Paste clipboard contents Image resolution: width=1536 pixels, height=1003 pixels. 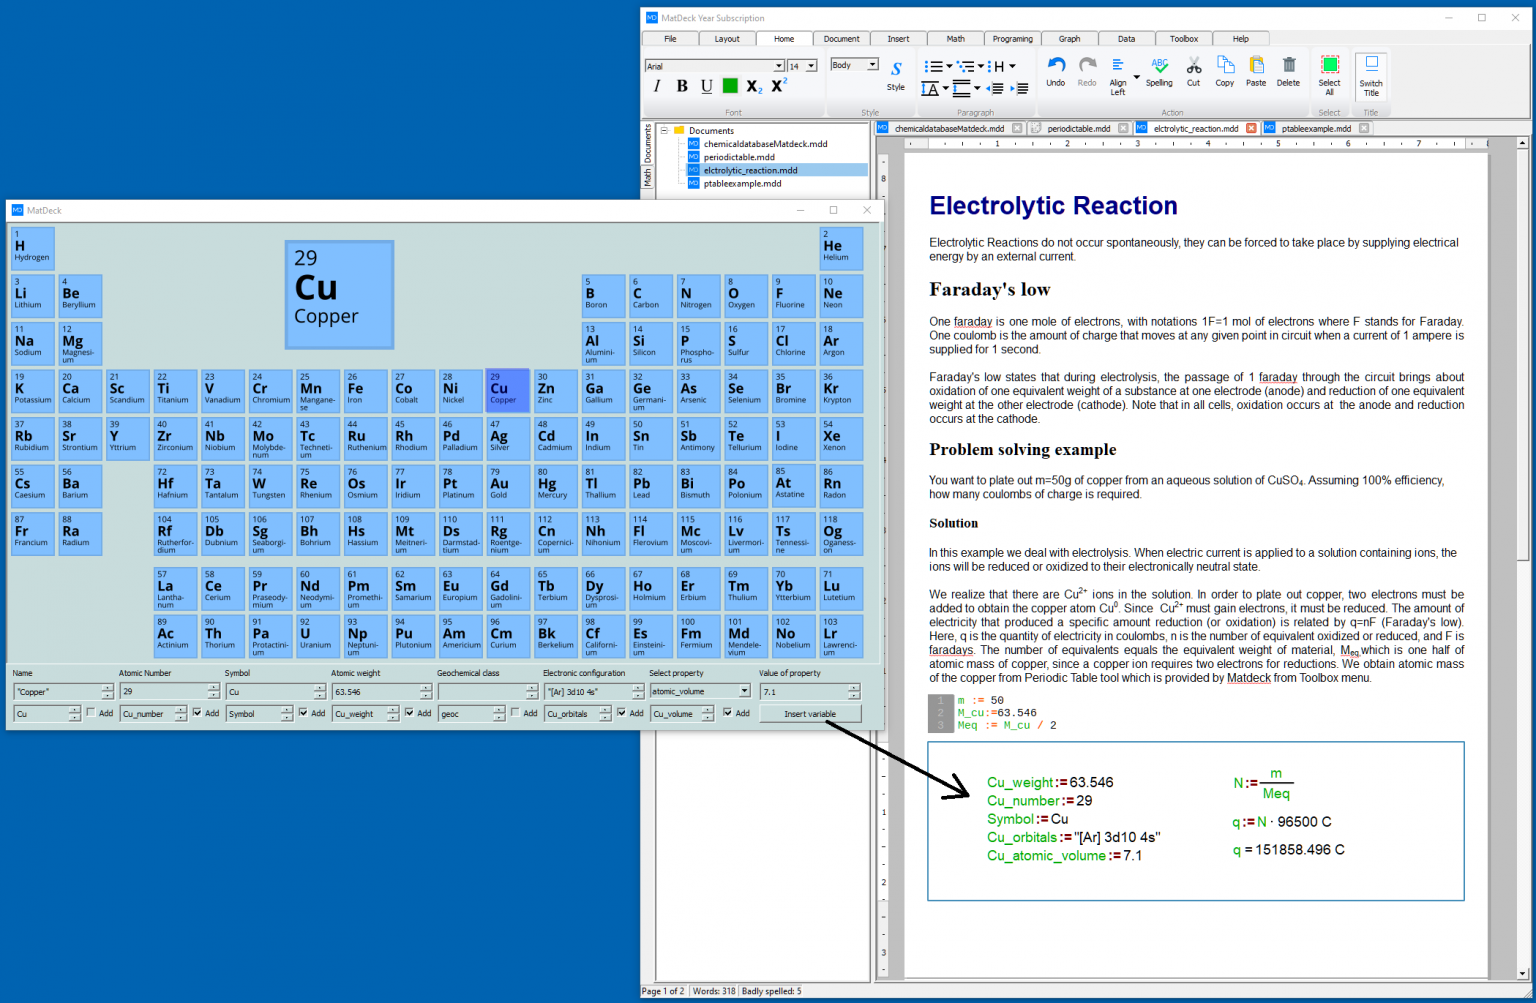pos(1256,68)
